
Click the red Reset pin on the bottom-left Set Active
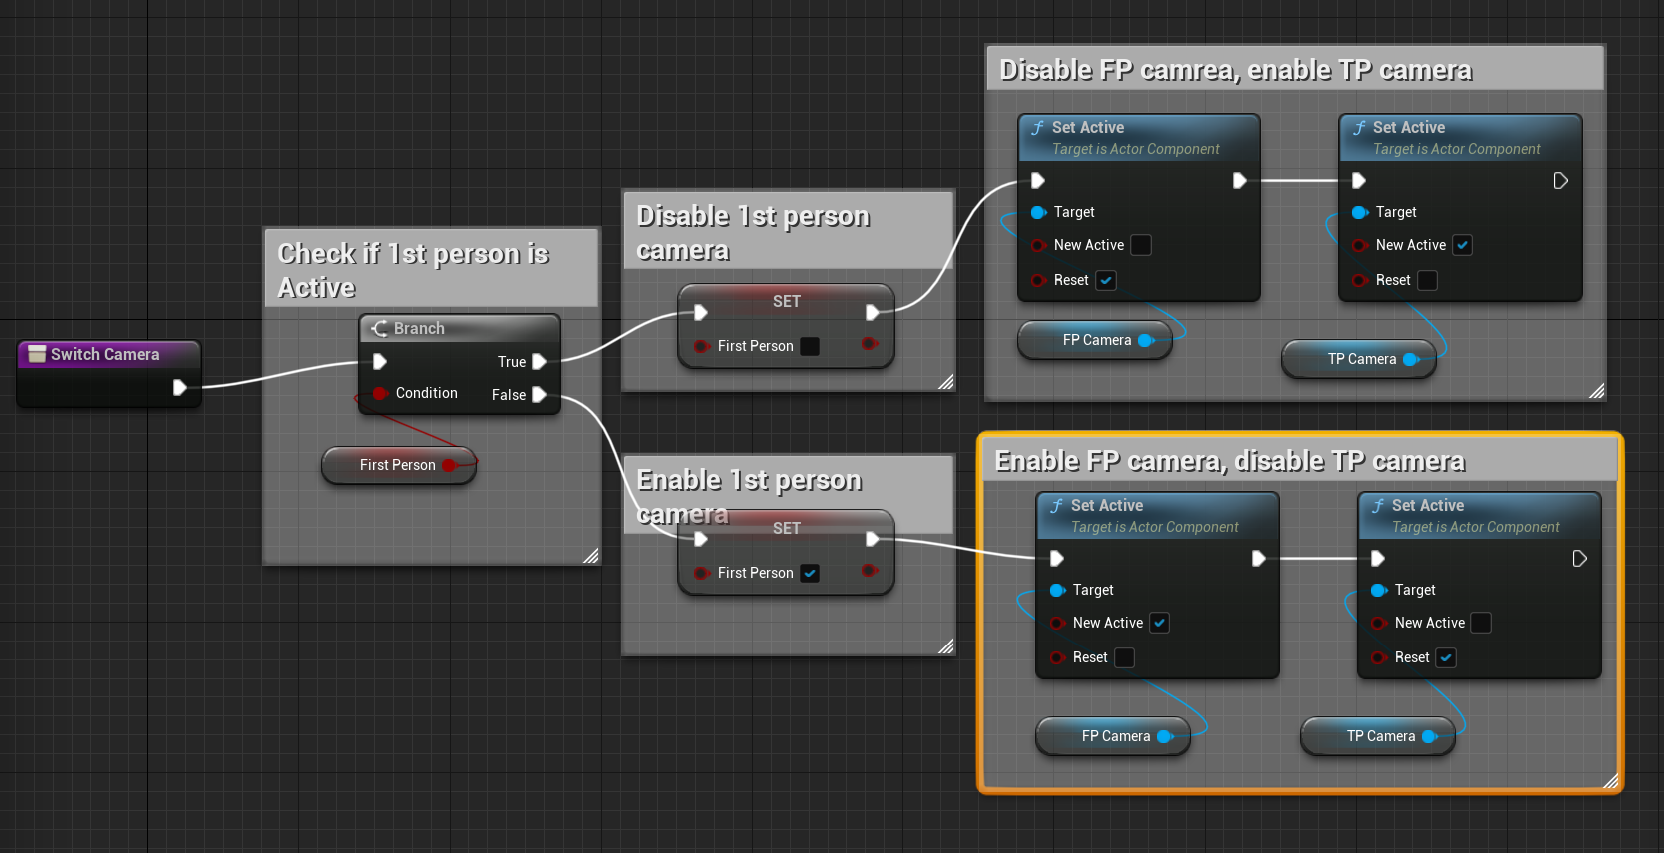coord(1057,657)
